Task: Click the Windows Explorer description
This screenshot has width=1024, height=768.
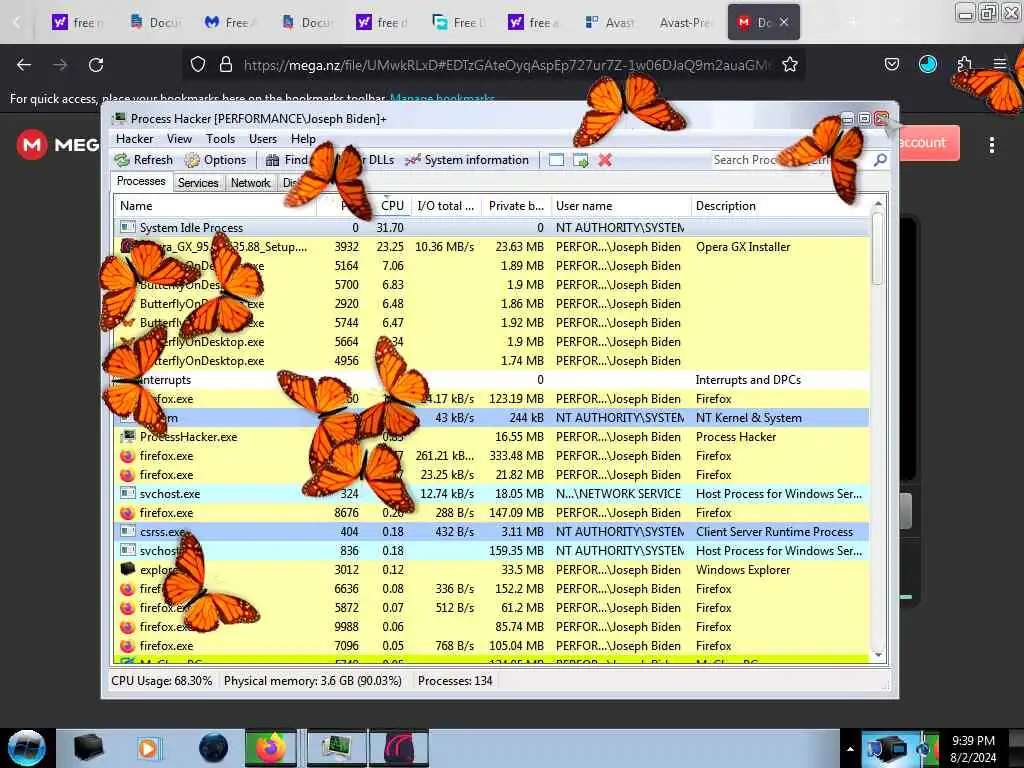Action: click(x=743, y=569)
